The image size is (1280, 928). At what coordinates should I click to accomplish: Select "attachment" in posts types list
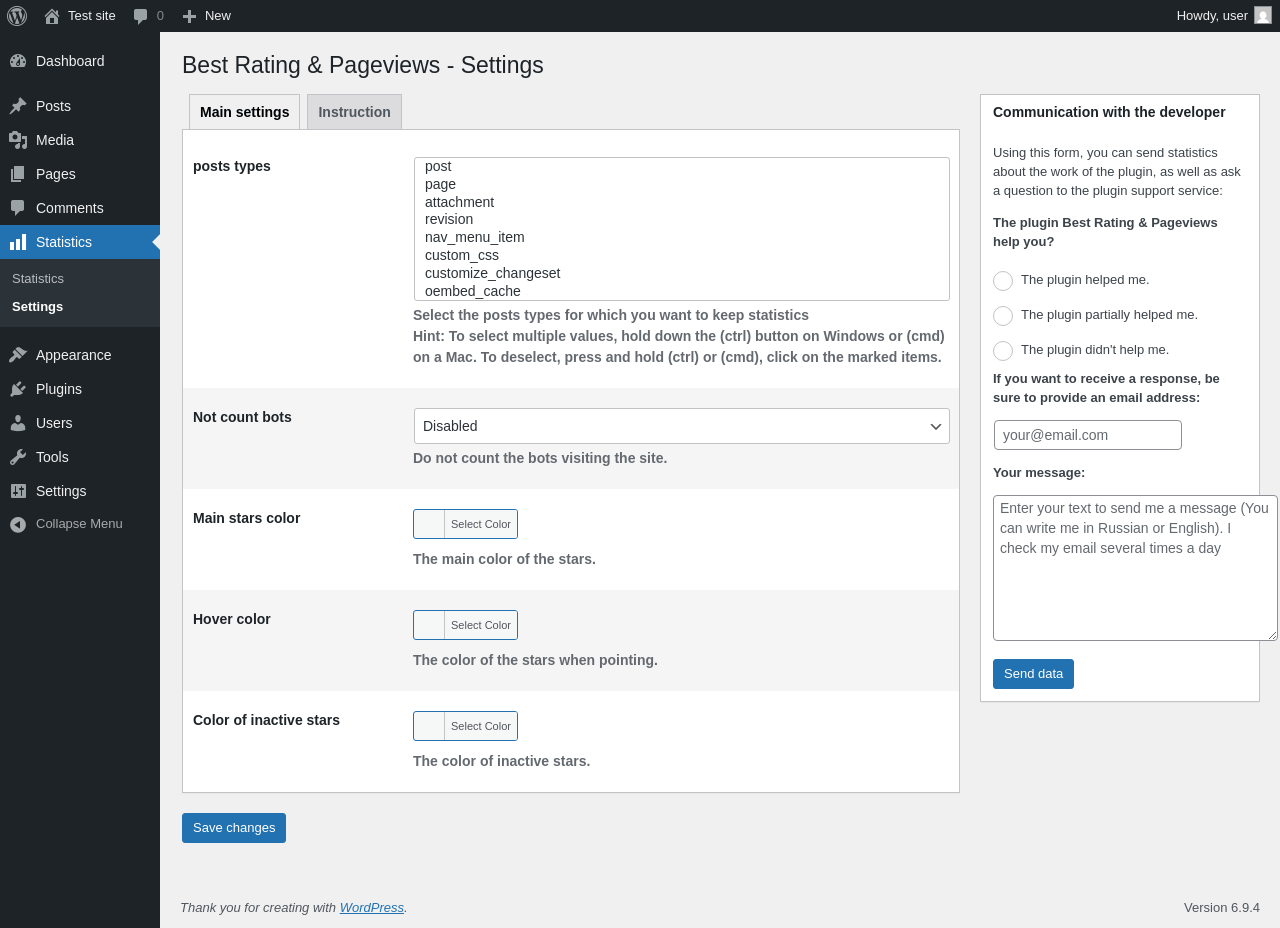point(459,202)
